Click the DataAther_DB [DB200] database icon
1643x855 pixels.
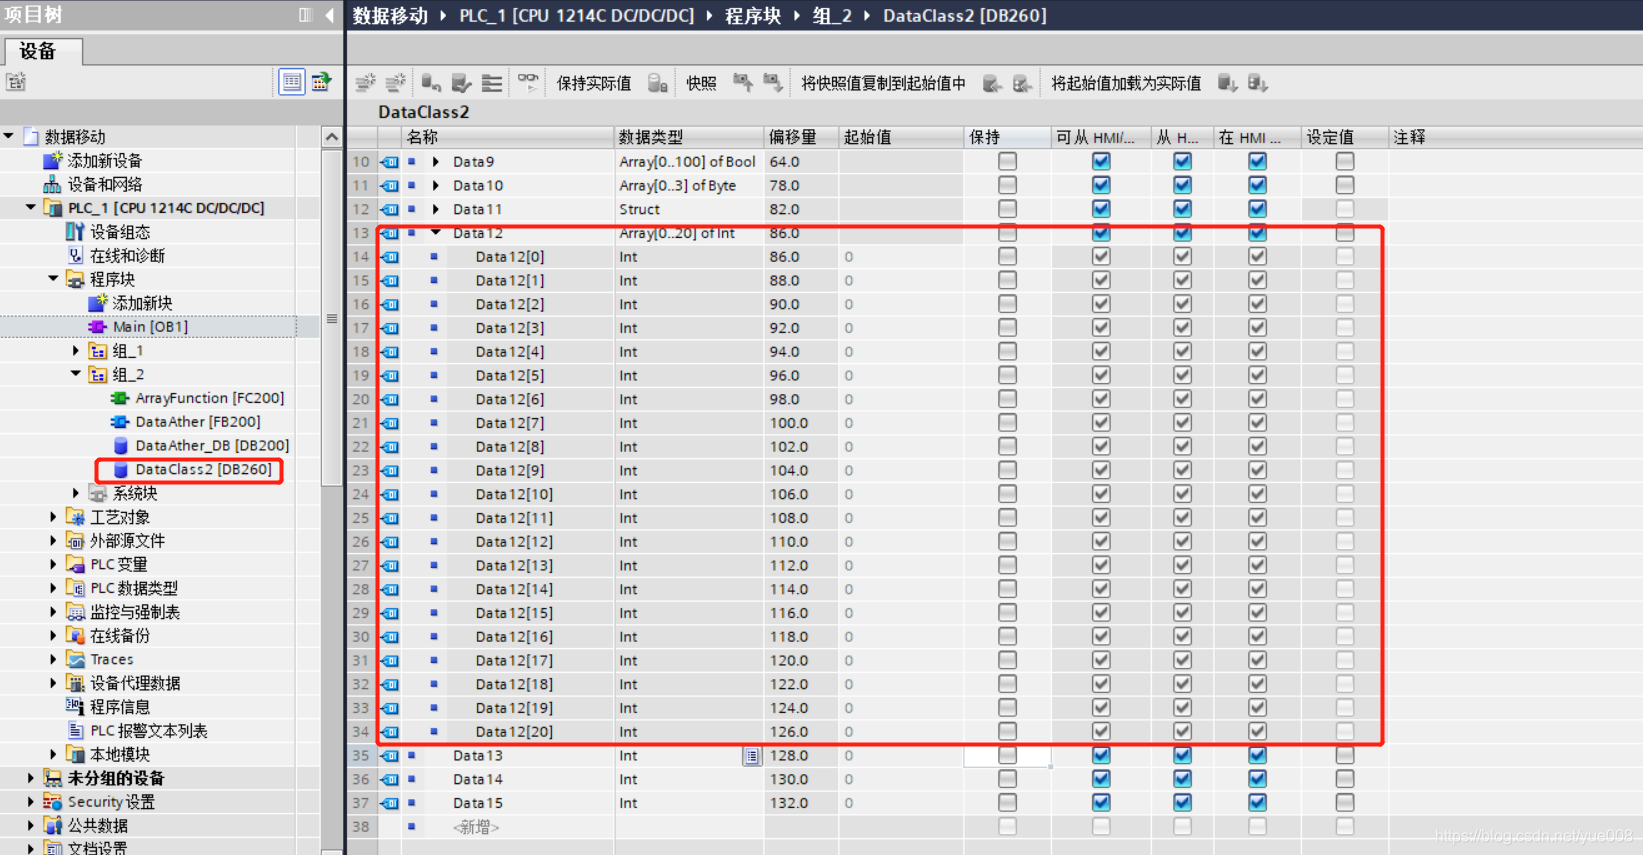point(121,446)
